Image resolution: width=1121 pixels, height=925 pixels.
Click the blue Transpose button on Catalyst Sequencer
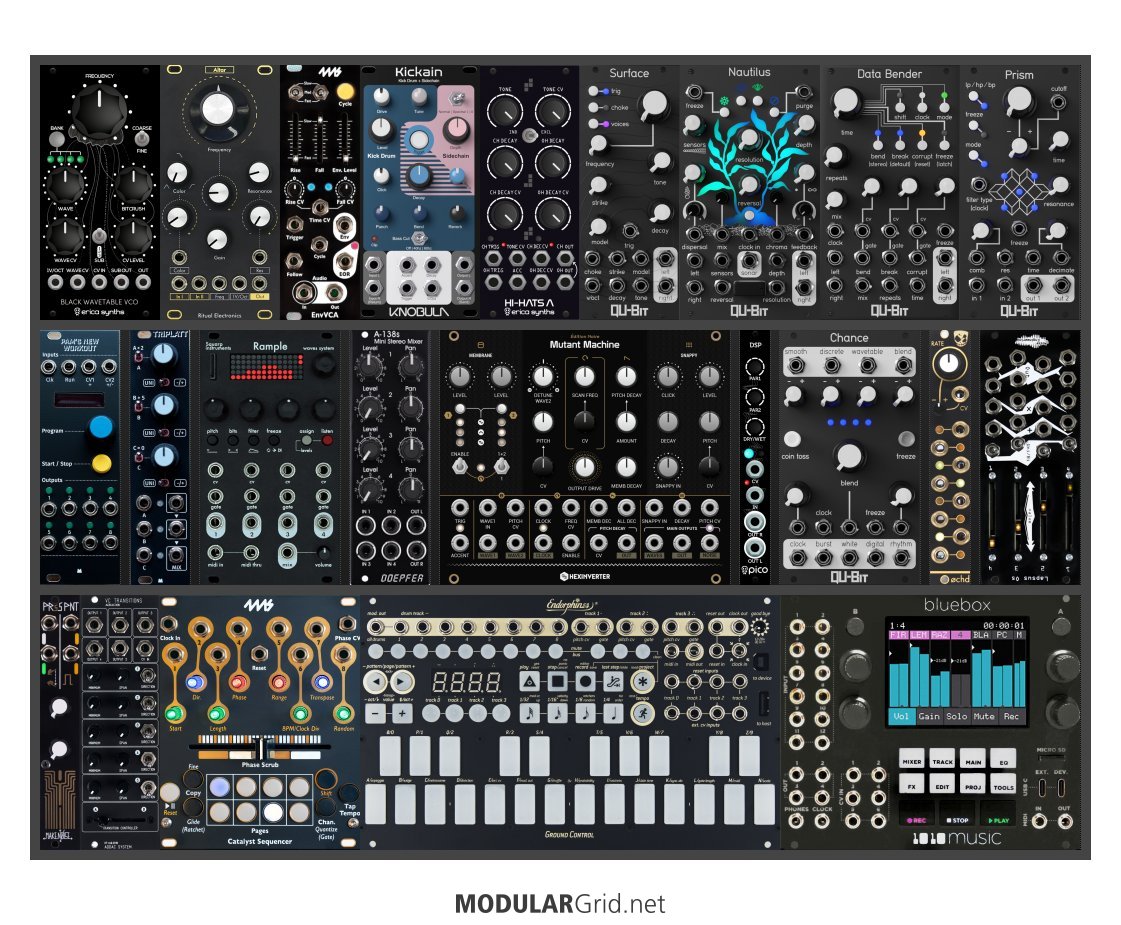(x=322, y=683)
